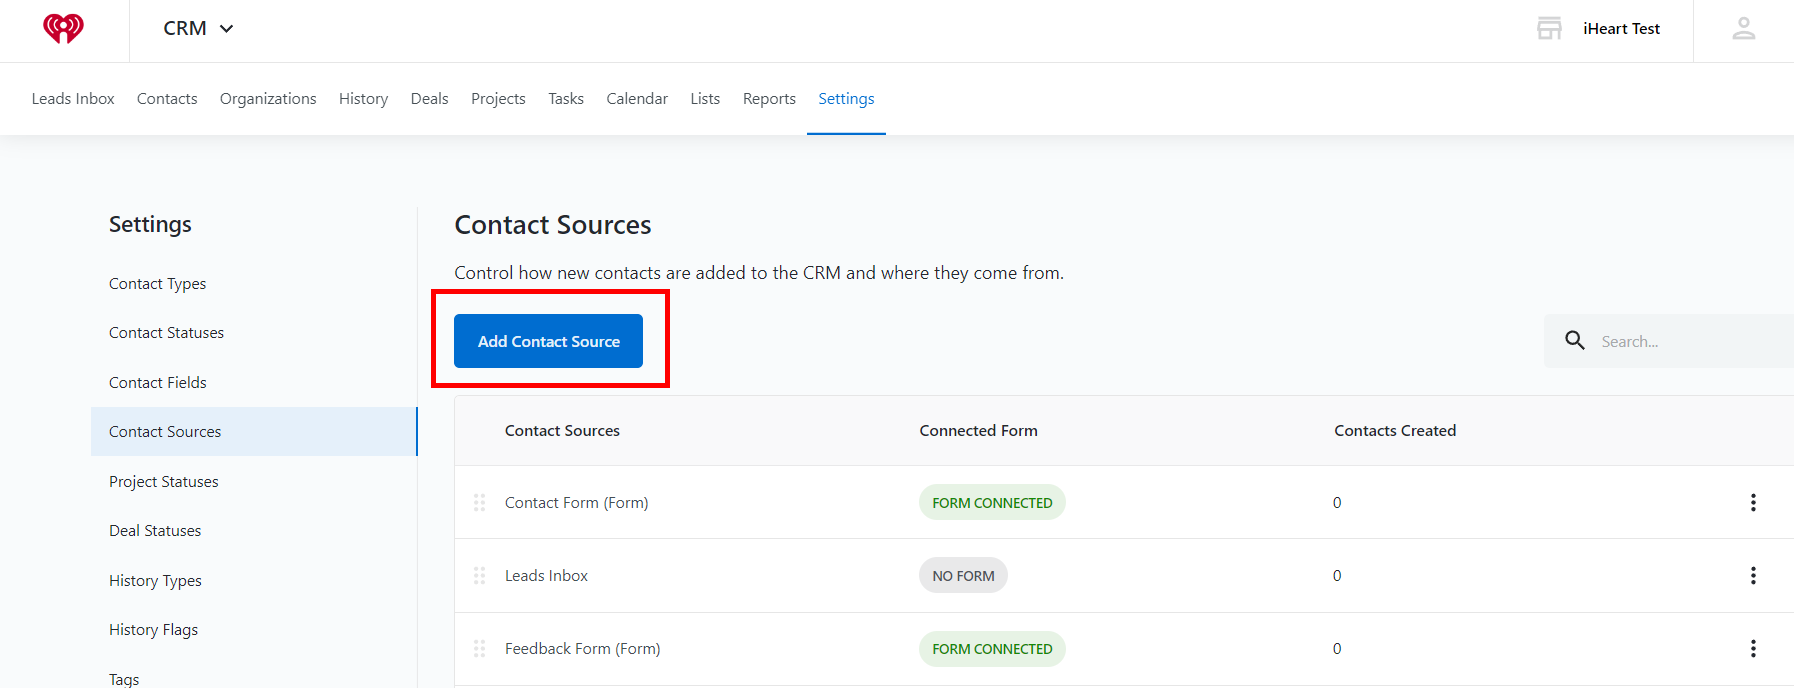Open Contact Fields settings
Image resolution: width=1794 pixels, height=688 pixels.
[158, 383]
